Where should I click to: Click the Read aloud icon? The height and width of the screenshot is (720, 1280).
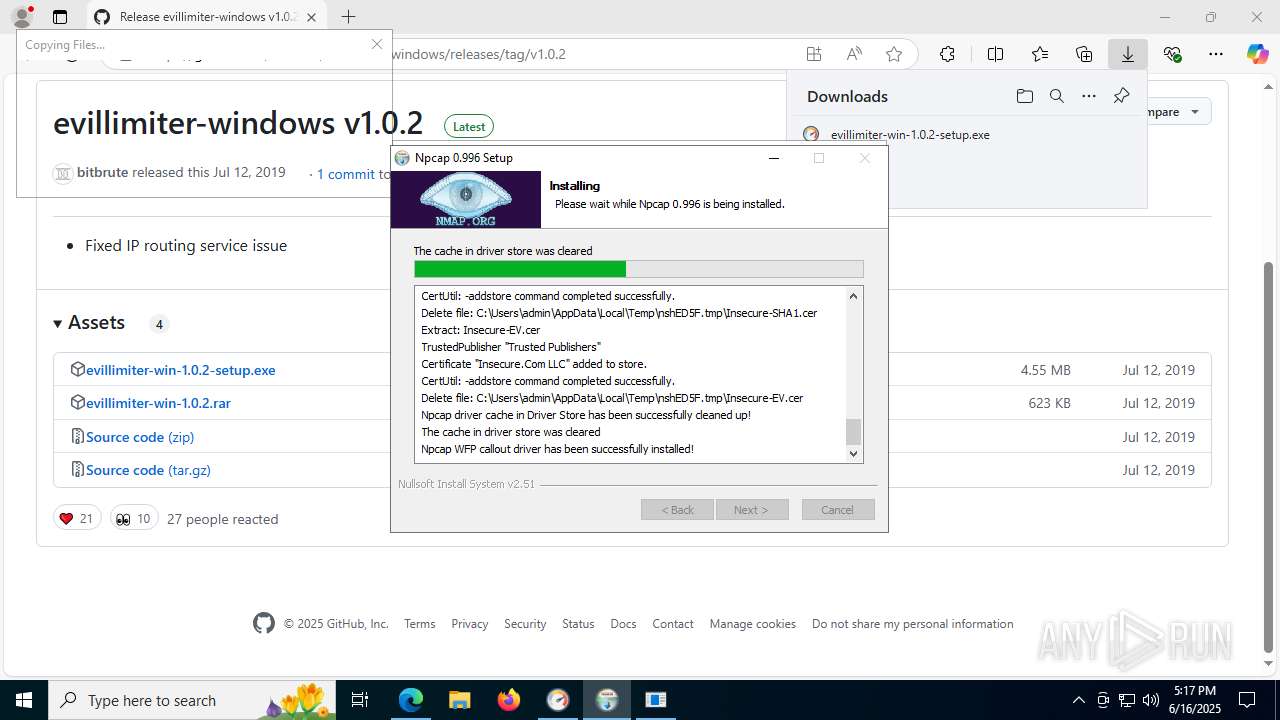click(x=854, y=54)
